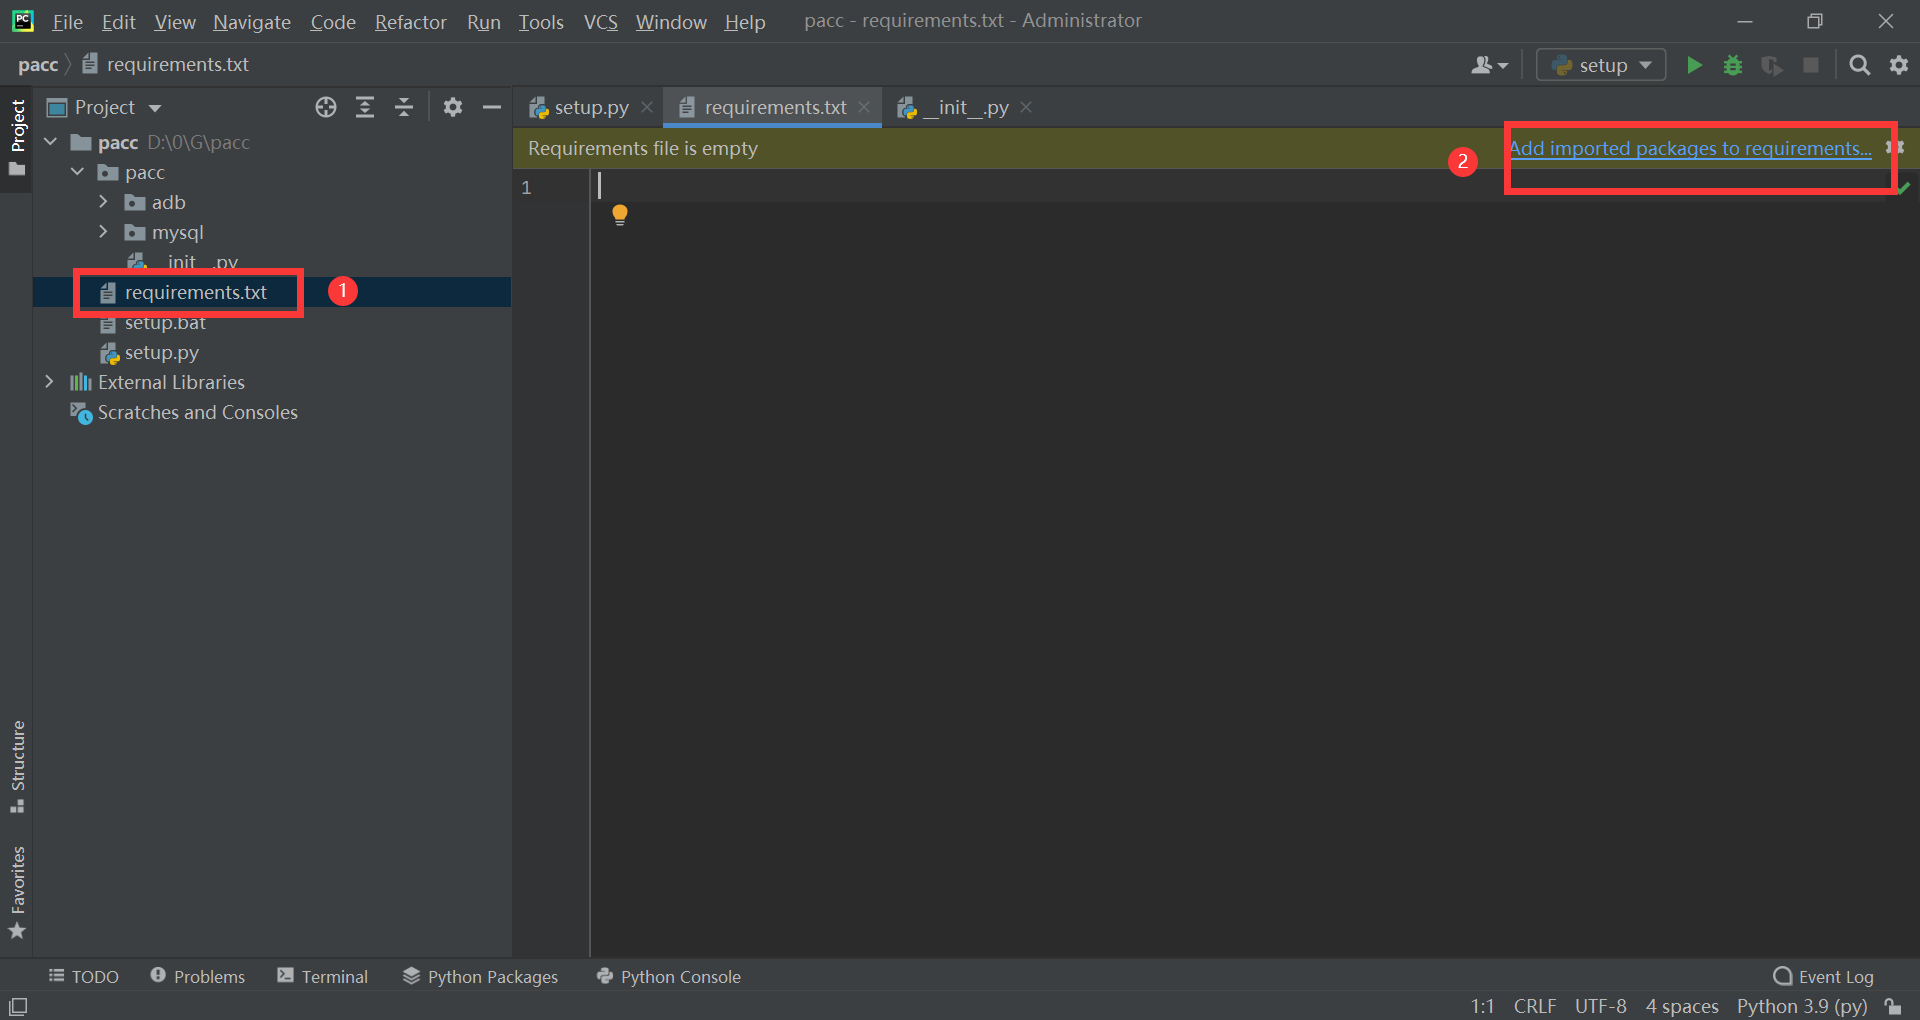The width and height of the screenshot is (1920, 1020).
Task: Open the Terminal tool window
Action: point(322,976)
